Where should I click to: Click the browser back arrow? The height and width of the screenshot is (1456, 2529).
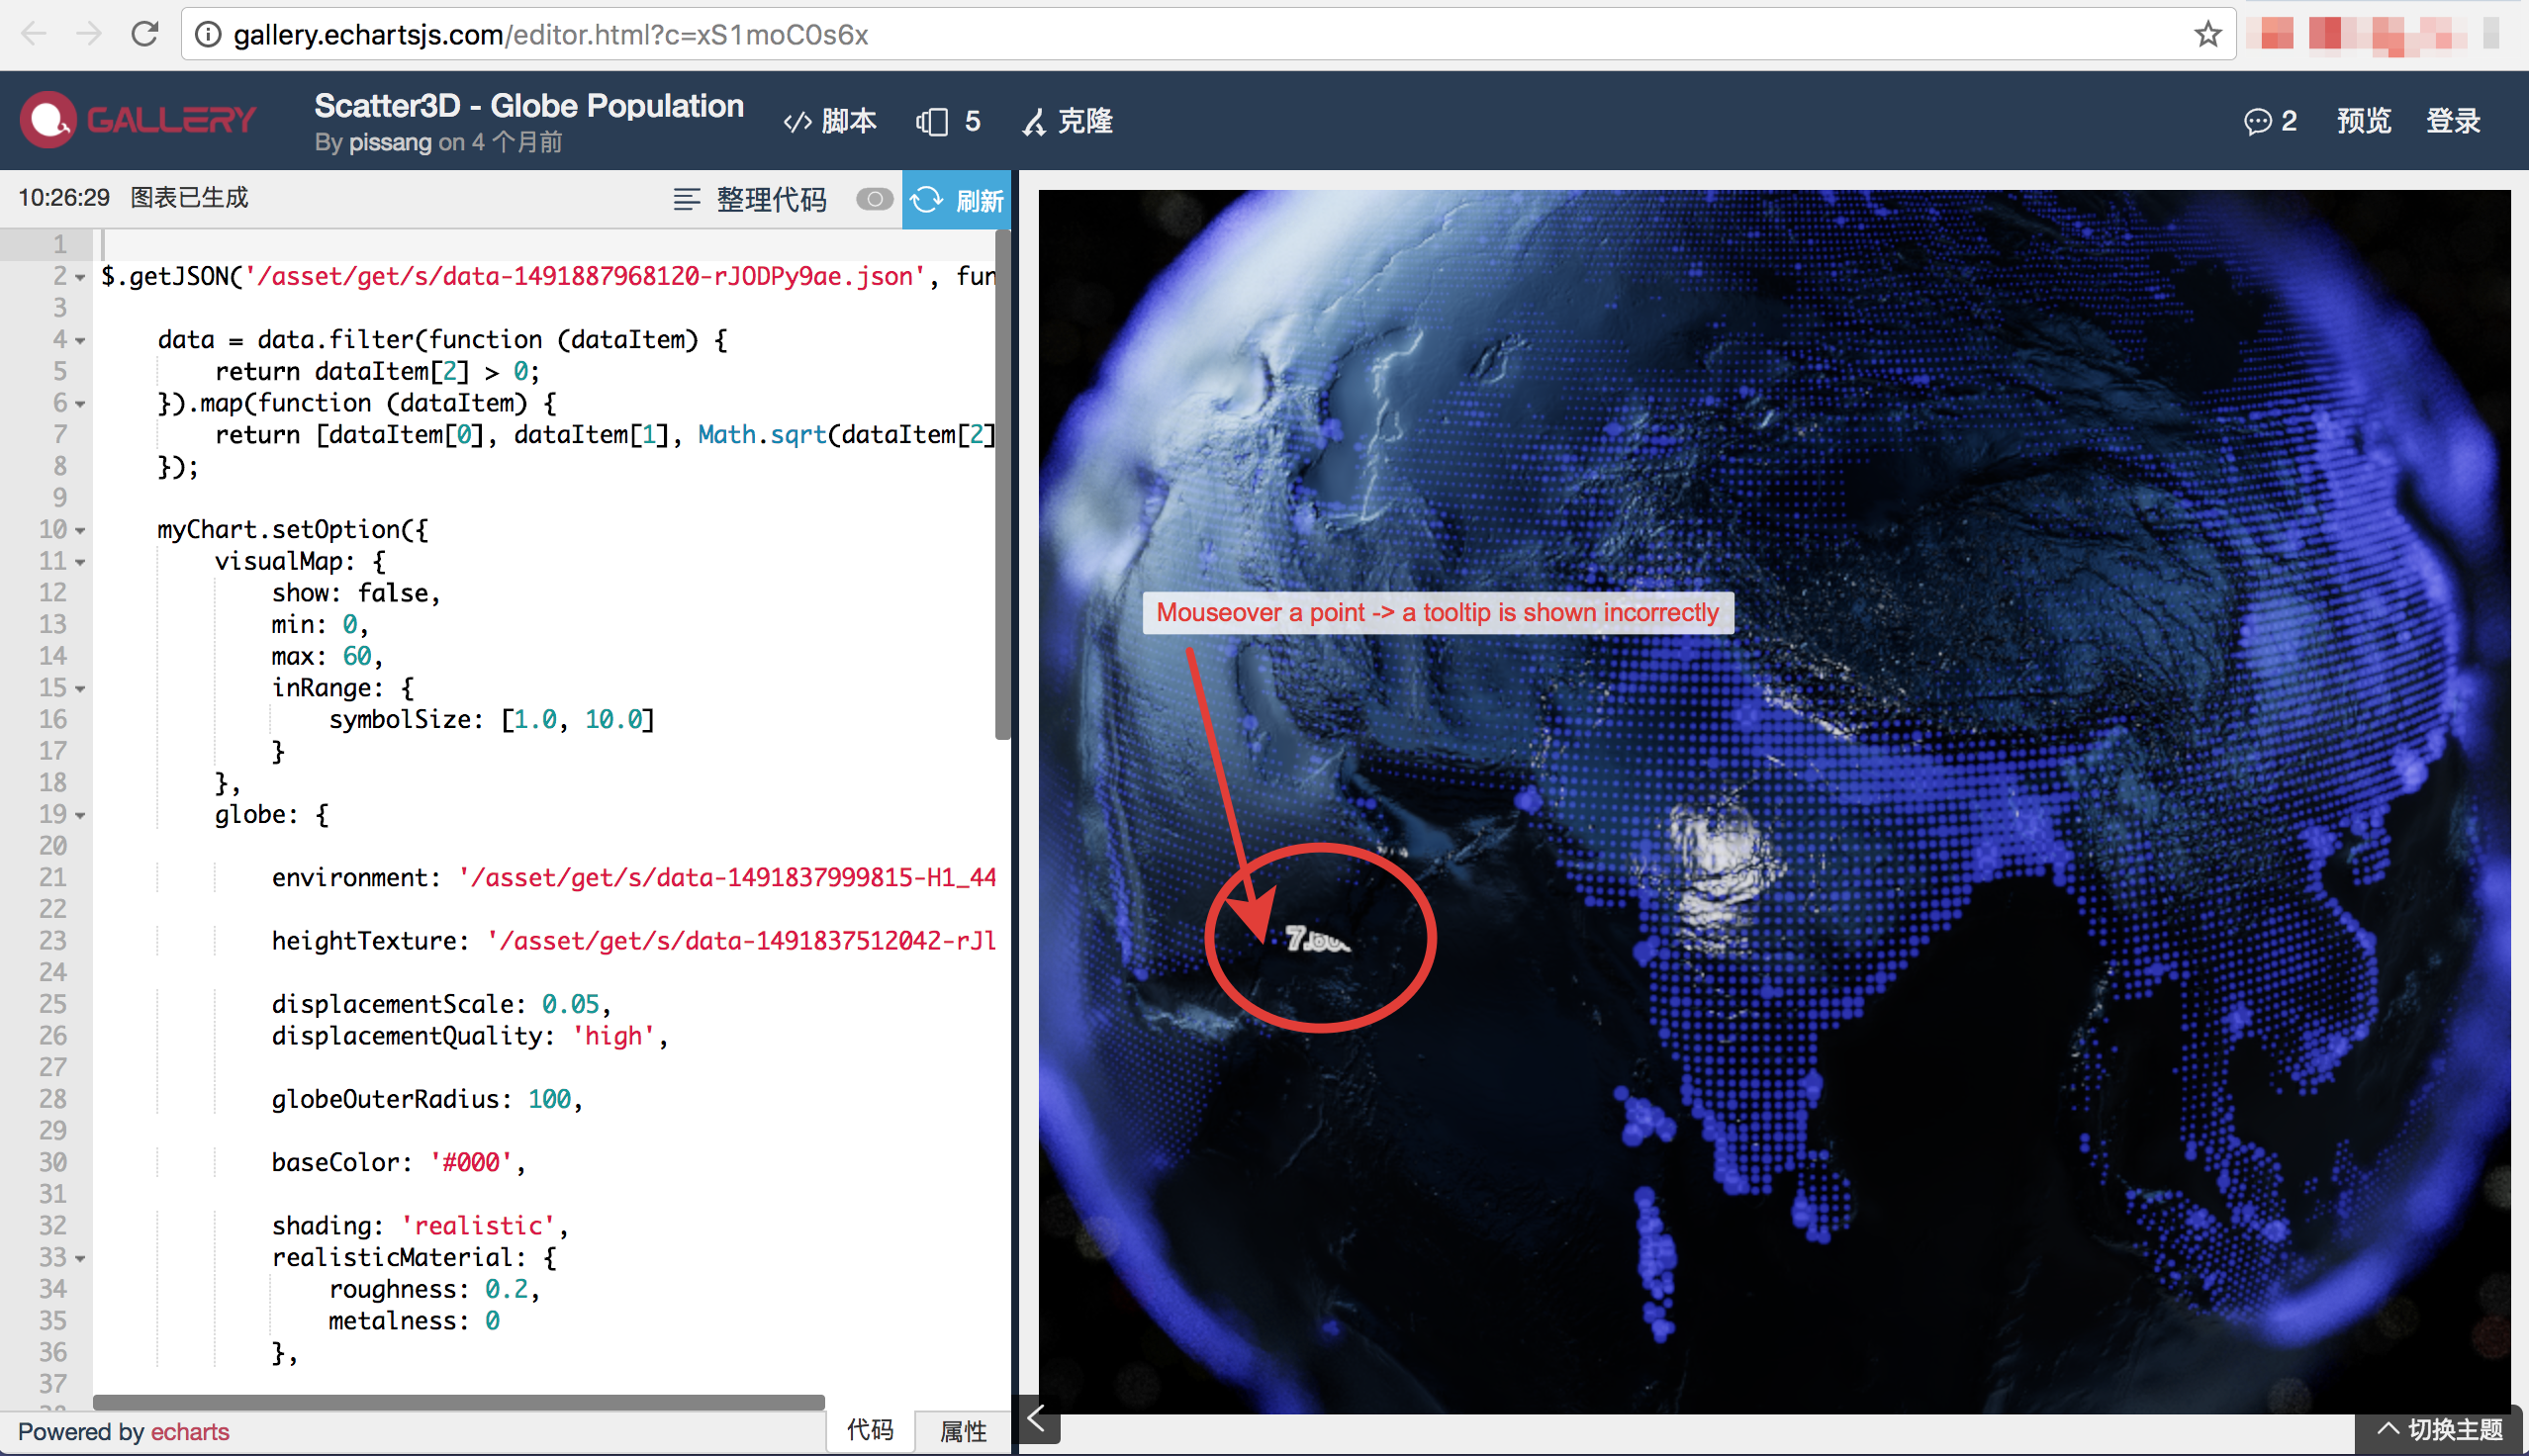(33, 35)
